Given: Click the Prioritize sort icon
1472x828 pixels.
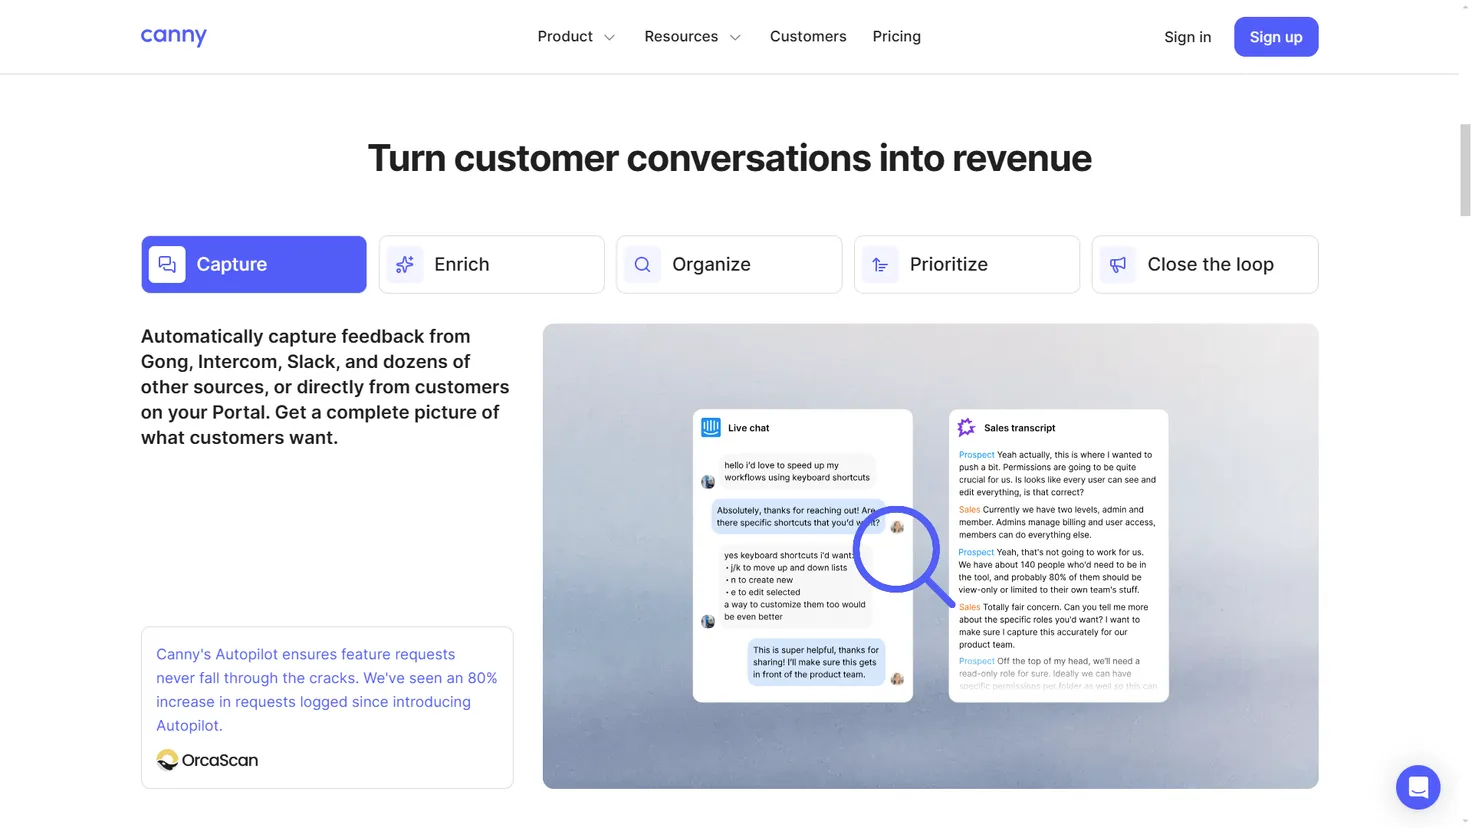Looking at the screenshot, I should click(x=880, y=264).
